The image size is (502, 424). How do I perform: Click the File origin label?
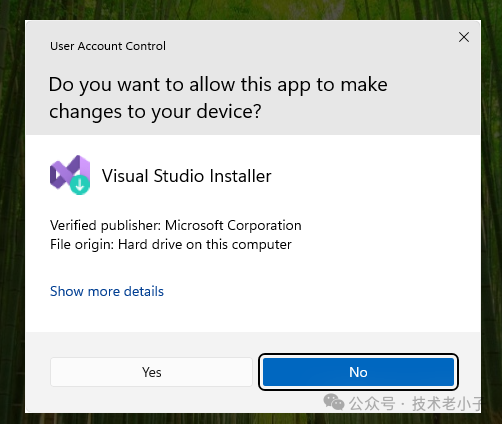pos(82,245)
